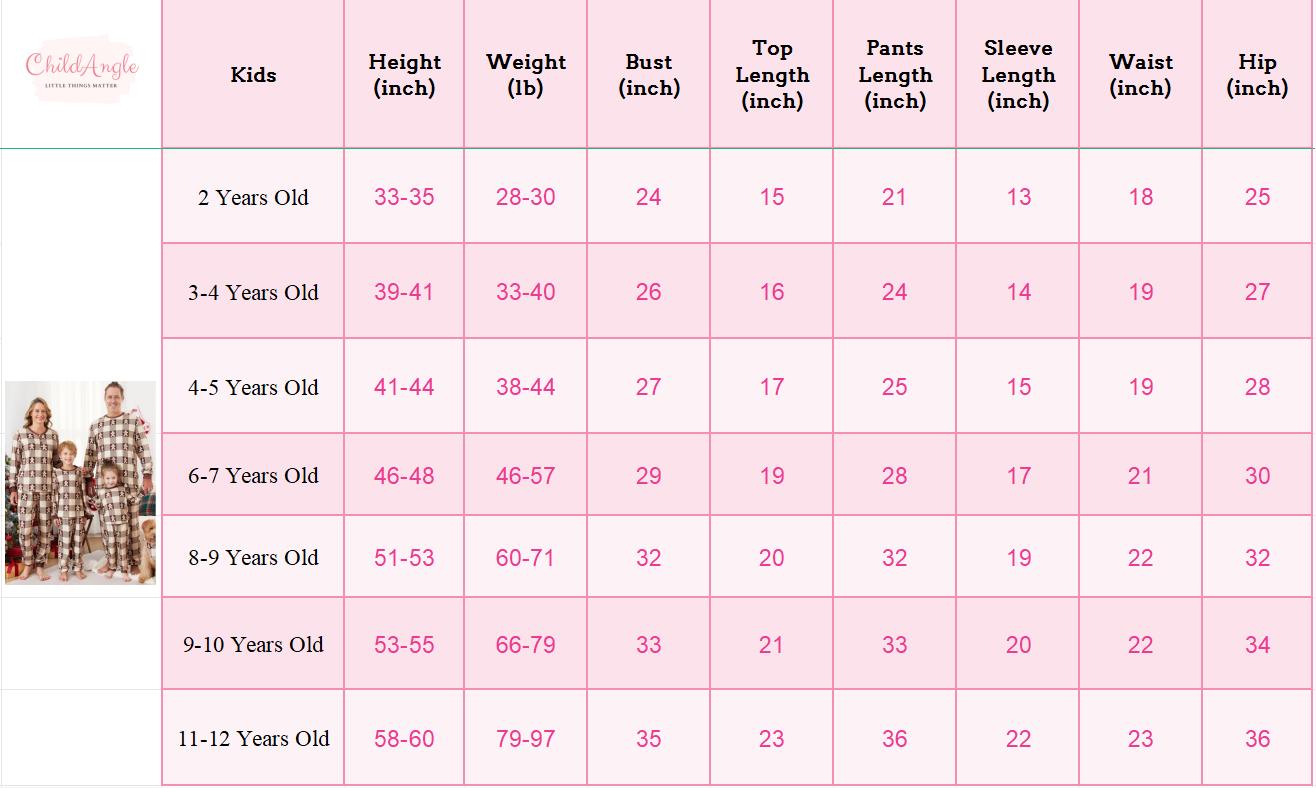
Task: Click the 6-7 Years Old row label
Action: tap(253, 475)
